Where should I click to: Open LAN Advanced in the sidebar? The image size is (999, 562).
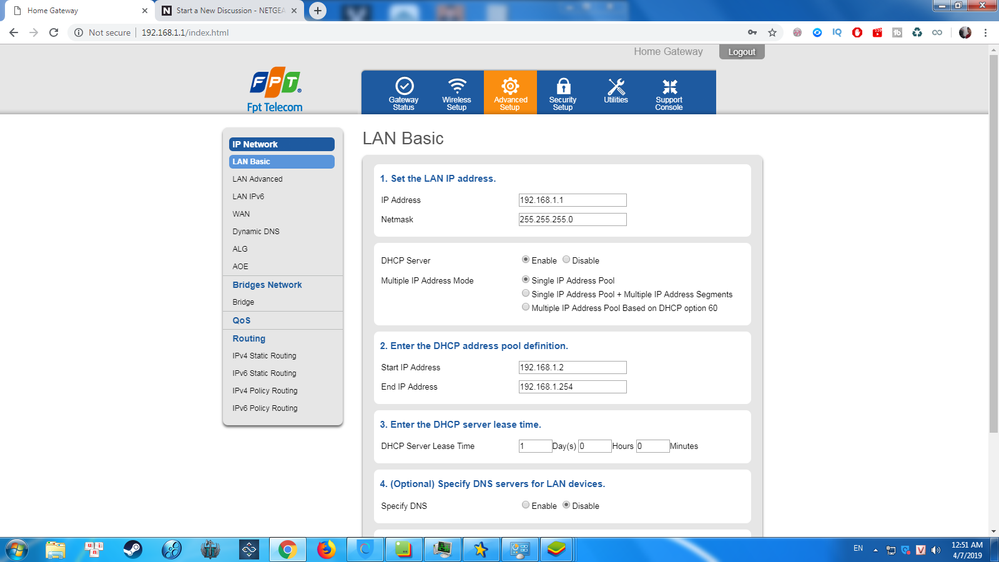[x=257, y=179]
